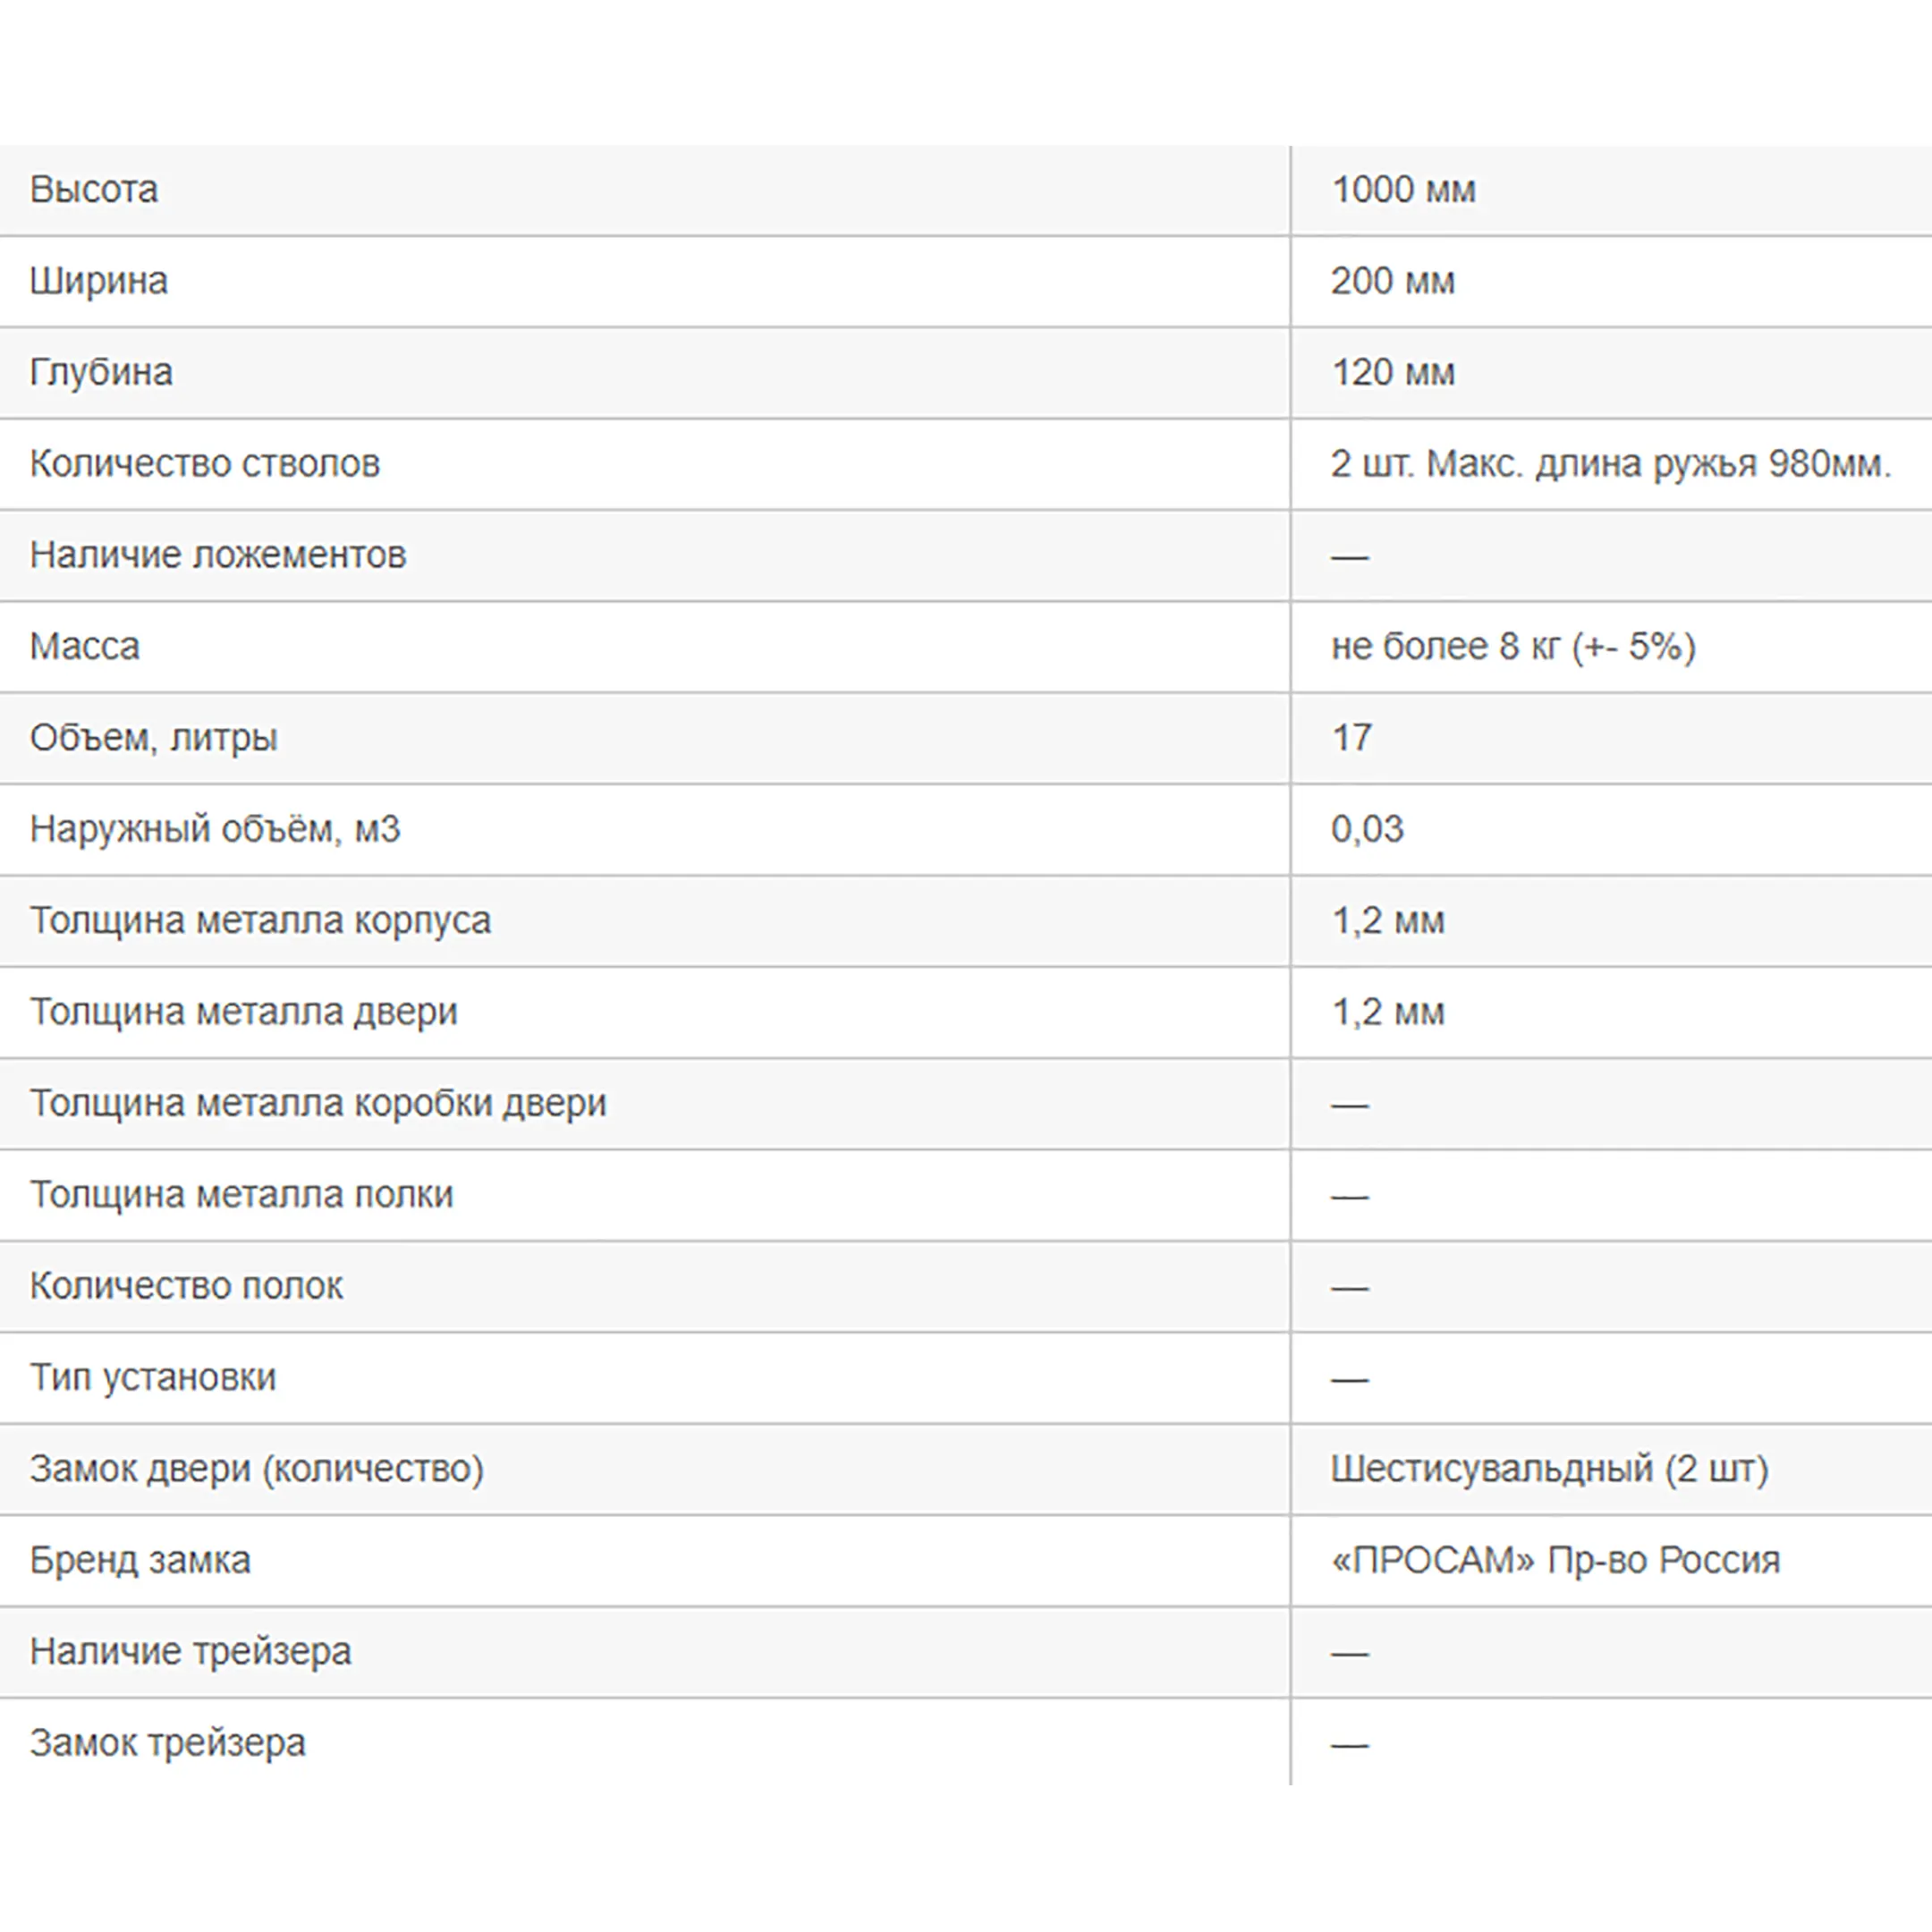Click the Глубина row label
The image size is (1932, 1932).
point(101,372)
